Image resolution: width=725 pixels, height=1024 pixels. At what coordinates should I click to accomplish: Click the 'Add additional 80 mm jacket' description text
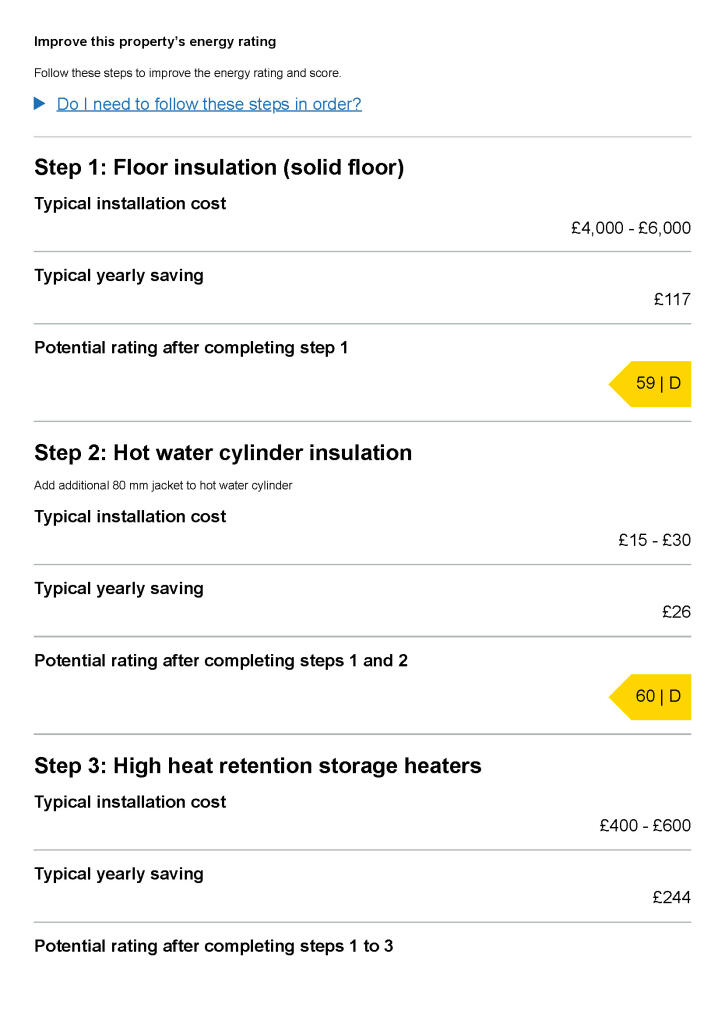(x=163, y=486)
